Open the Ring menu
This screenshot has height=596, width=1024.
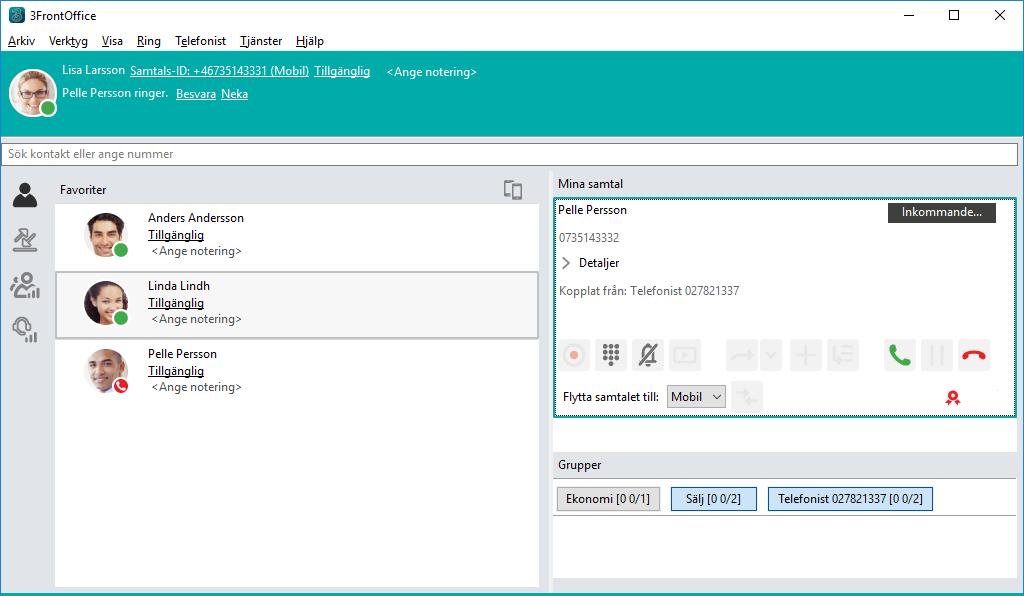(149, 41)
